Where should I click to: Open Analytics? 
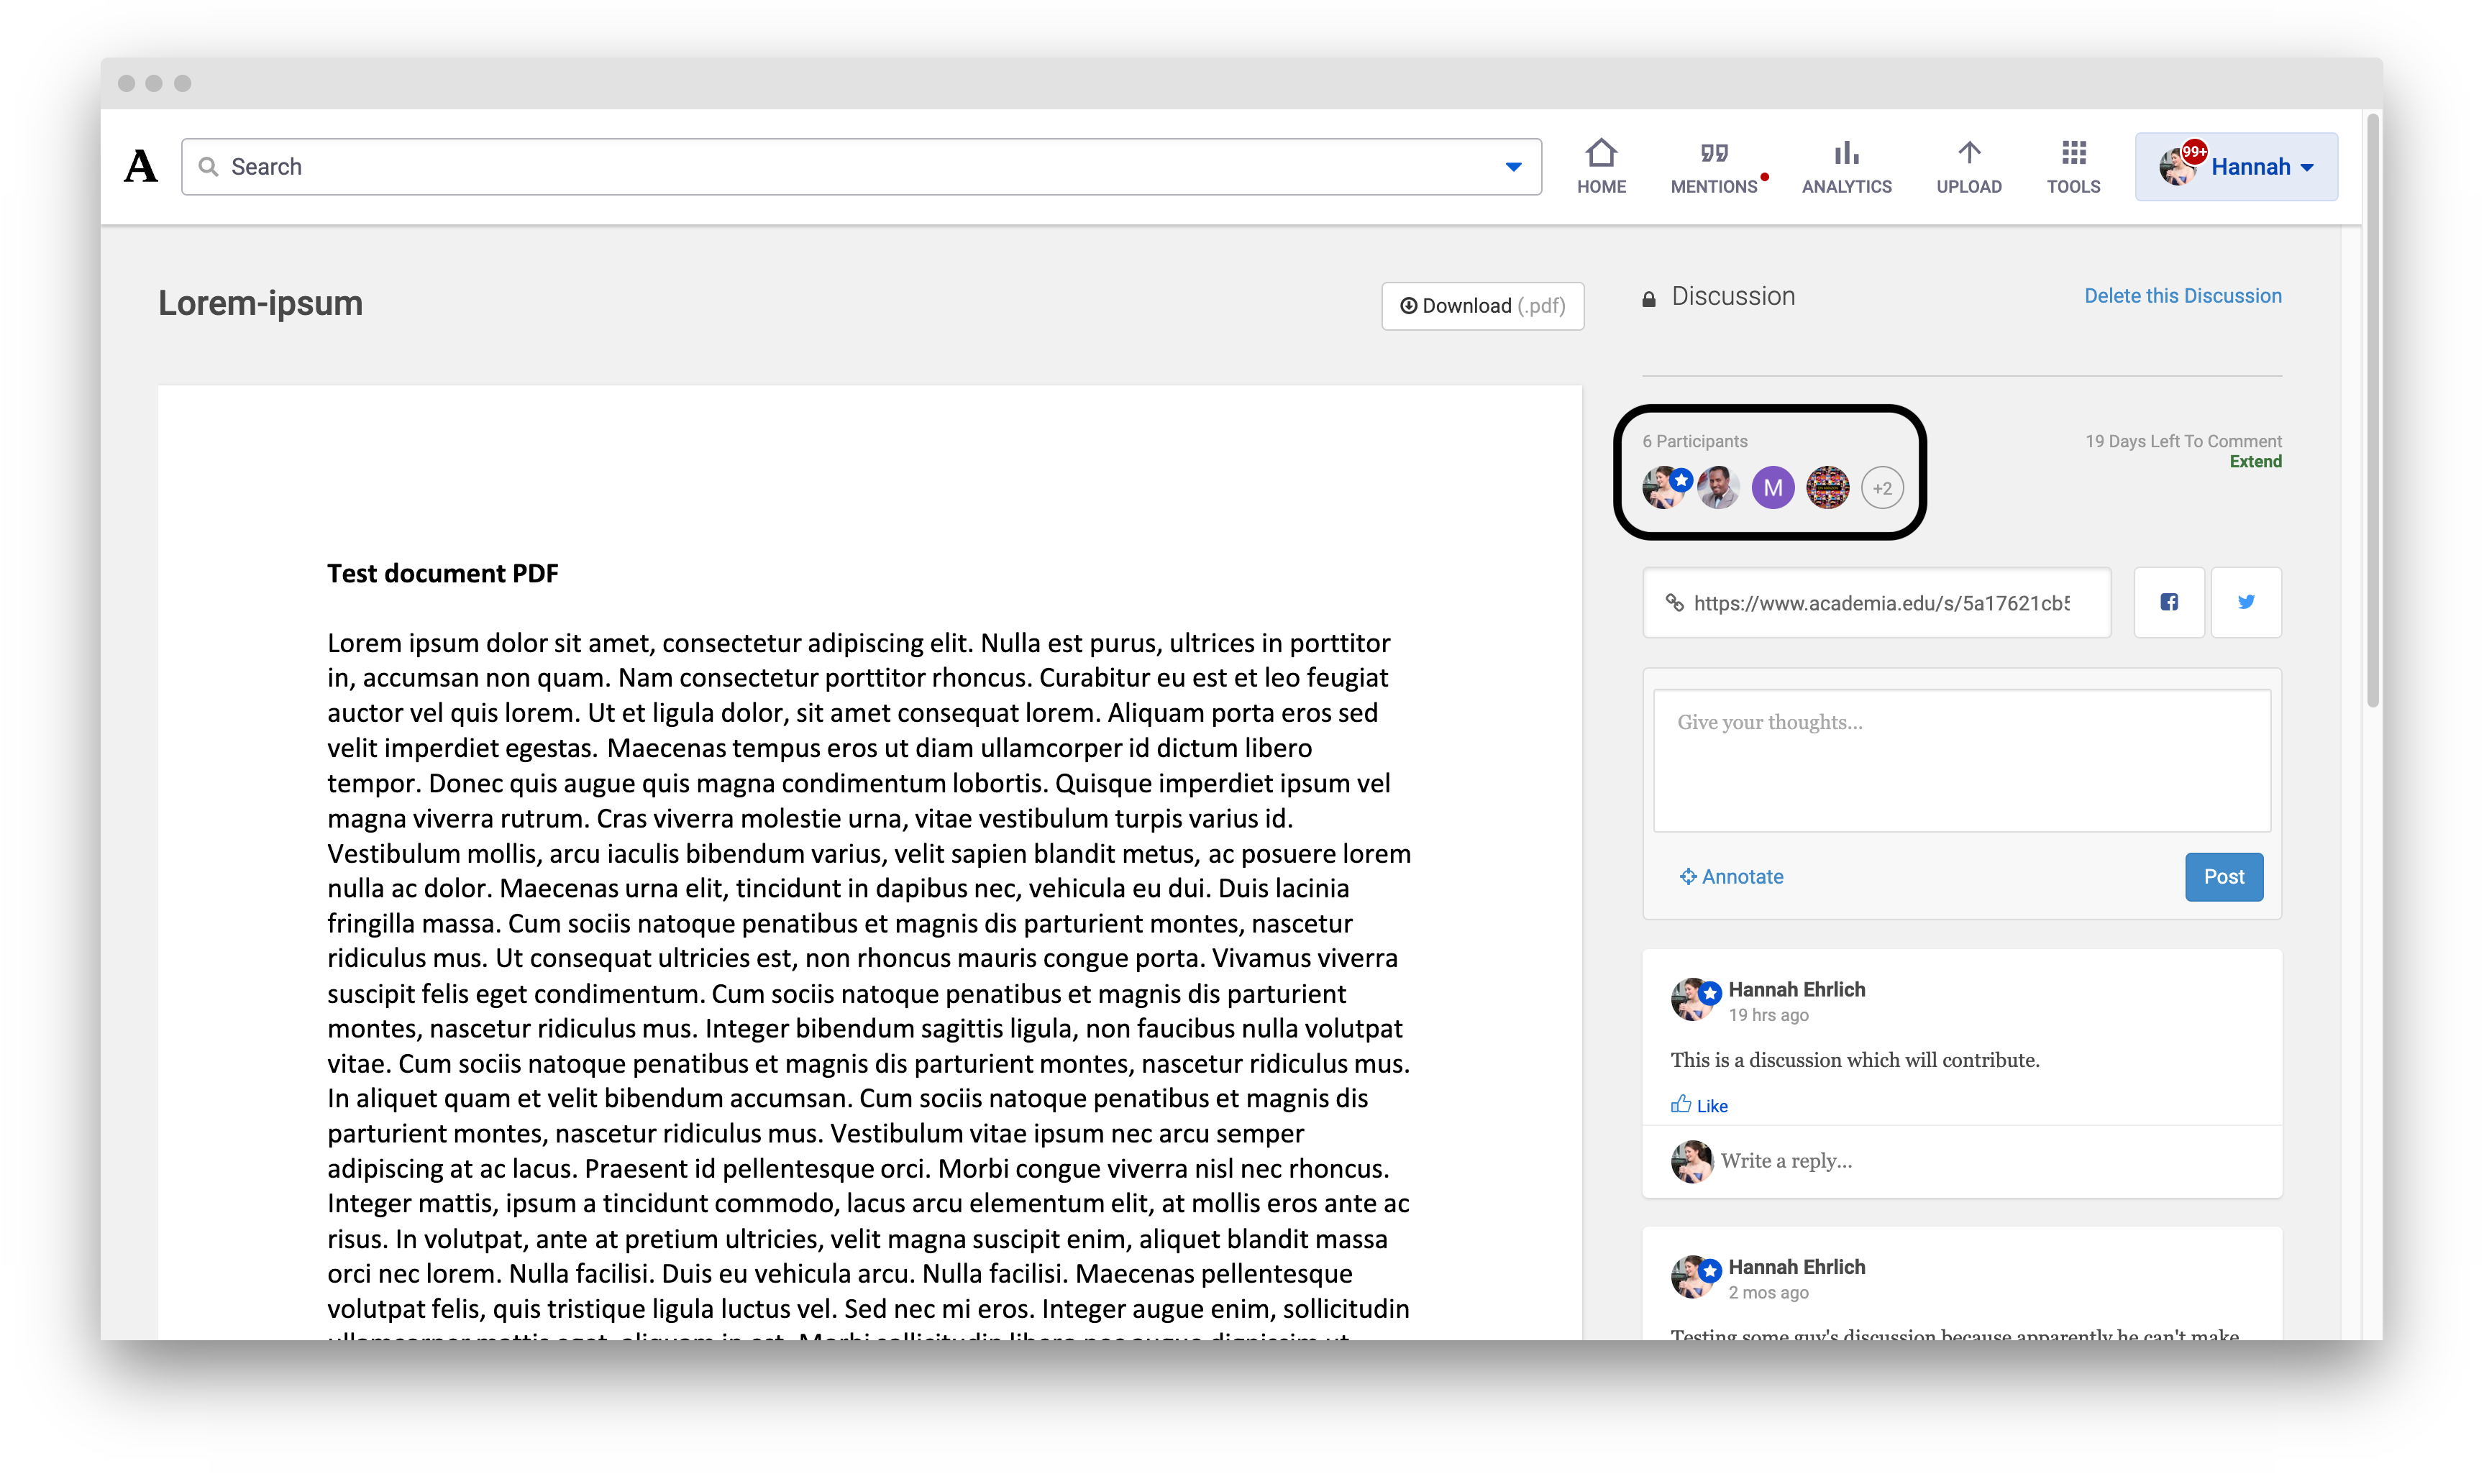(1846, 166)
